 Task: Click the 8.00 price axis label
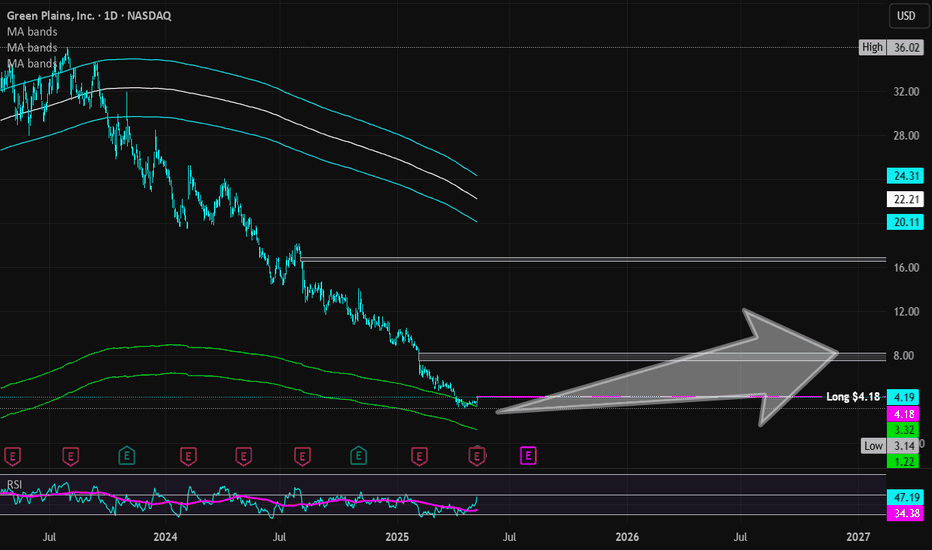pyautogui.click(x=903, y=356)
